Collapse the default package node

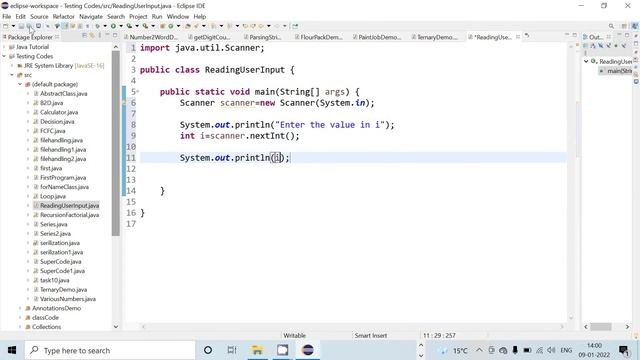click(20, 84)
